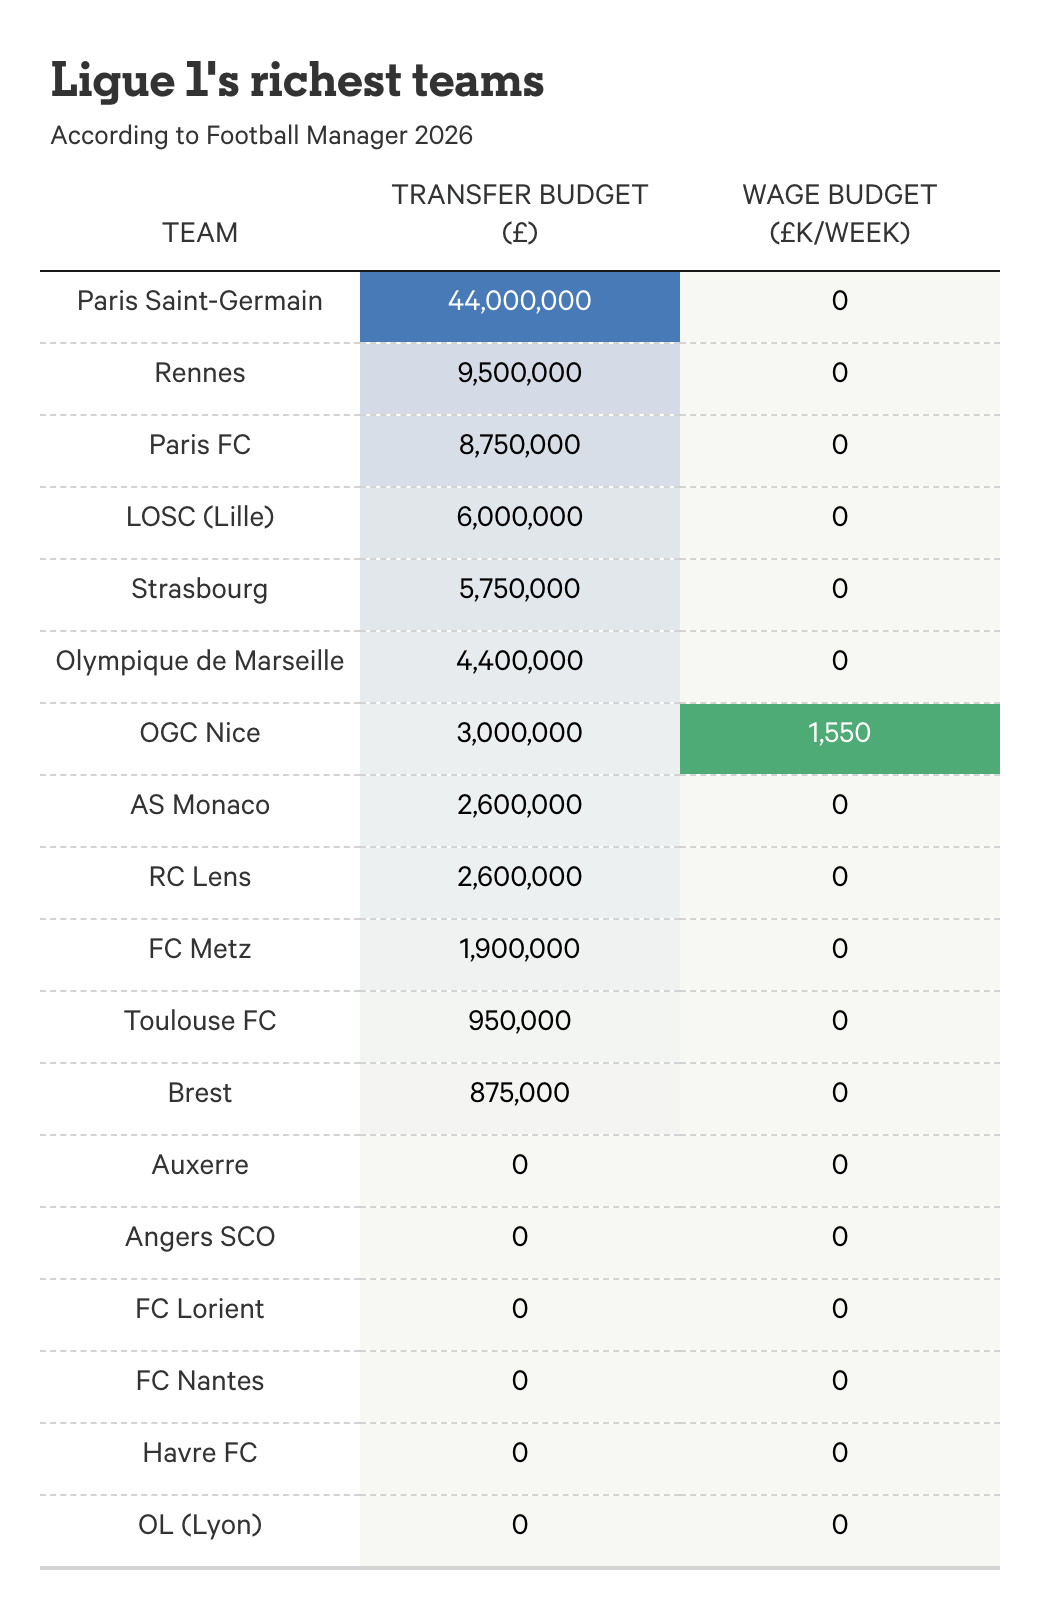Select the AS Monaco team name
This screenshot has height=1606, width=1040.
[x=200, y=805]
